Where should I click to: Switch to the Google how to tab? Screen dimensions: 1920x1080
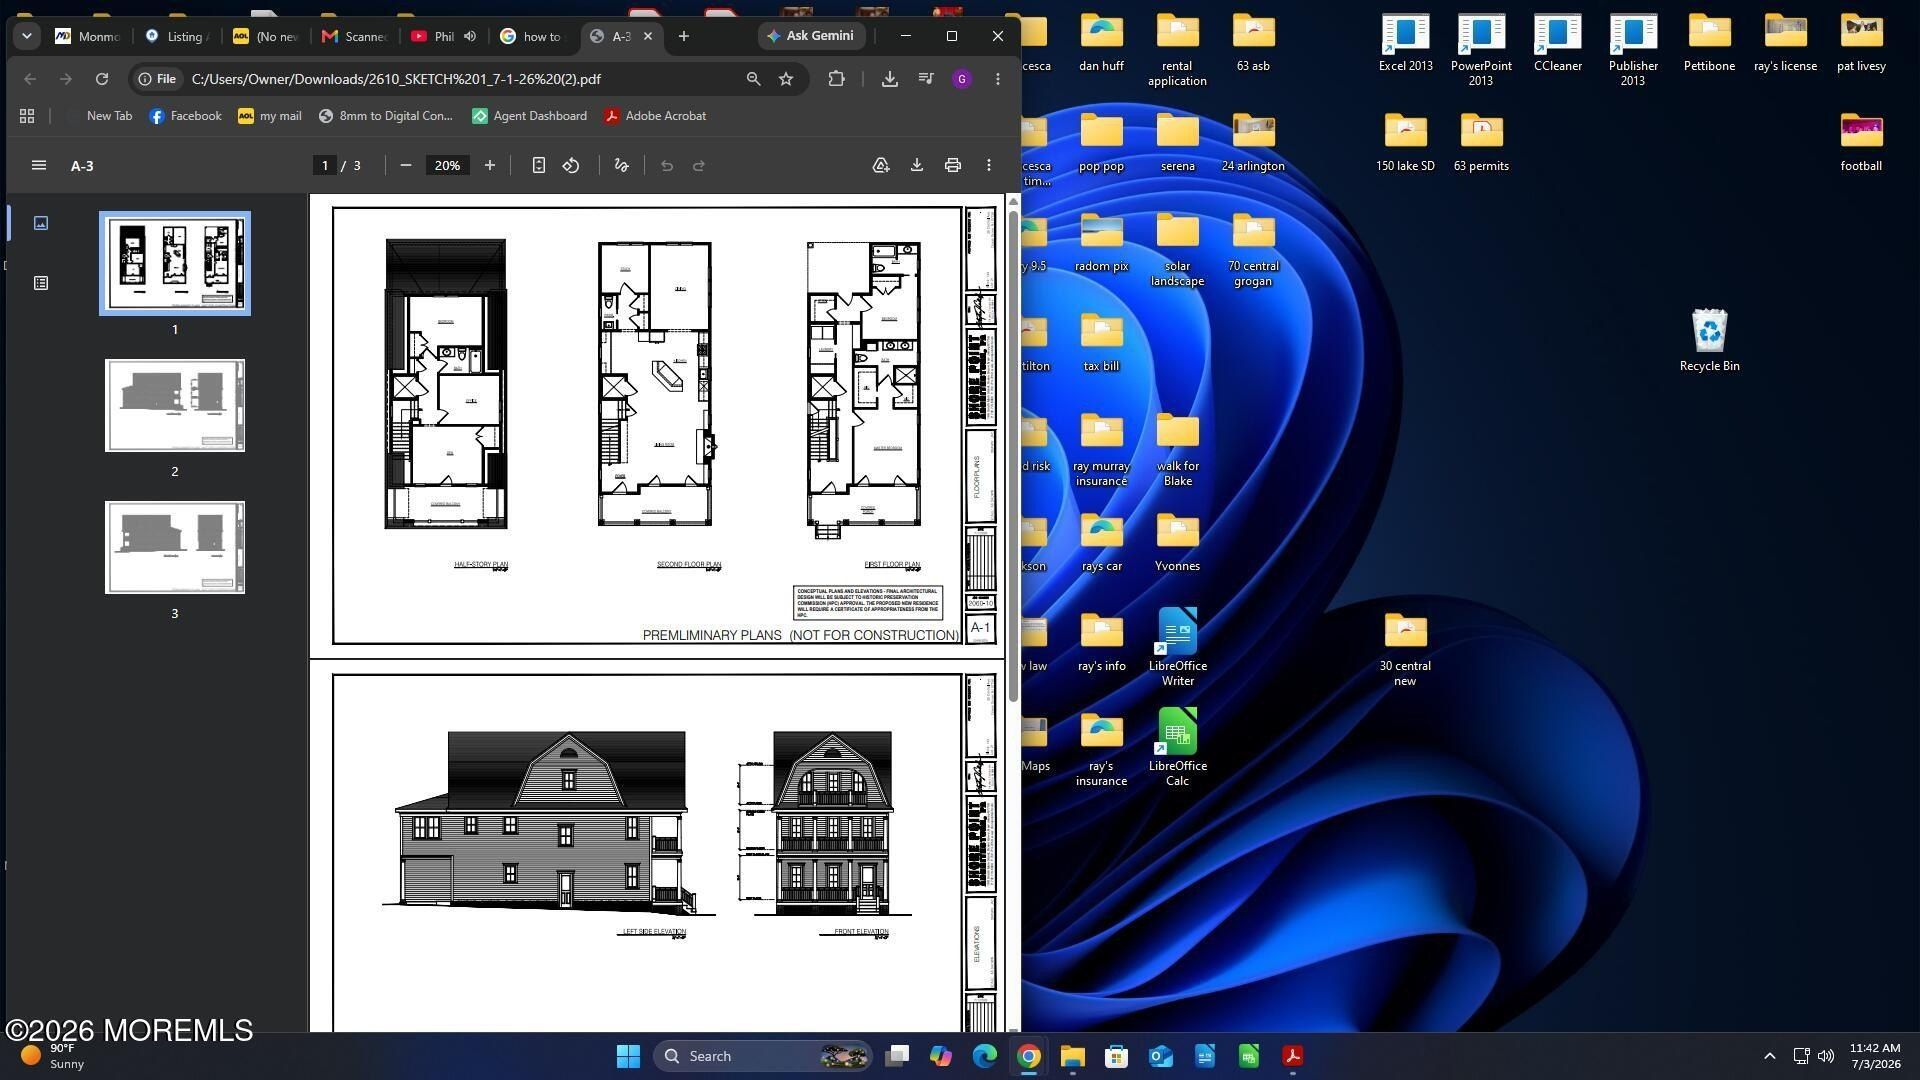(x=533, y=36)
